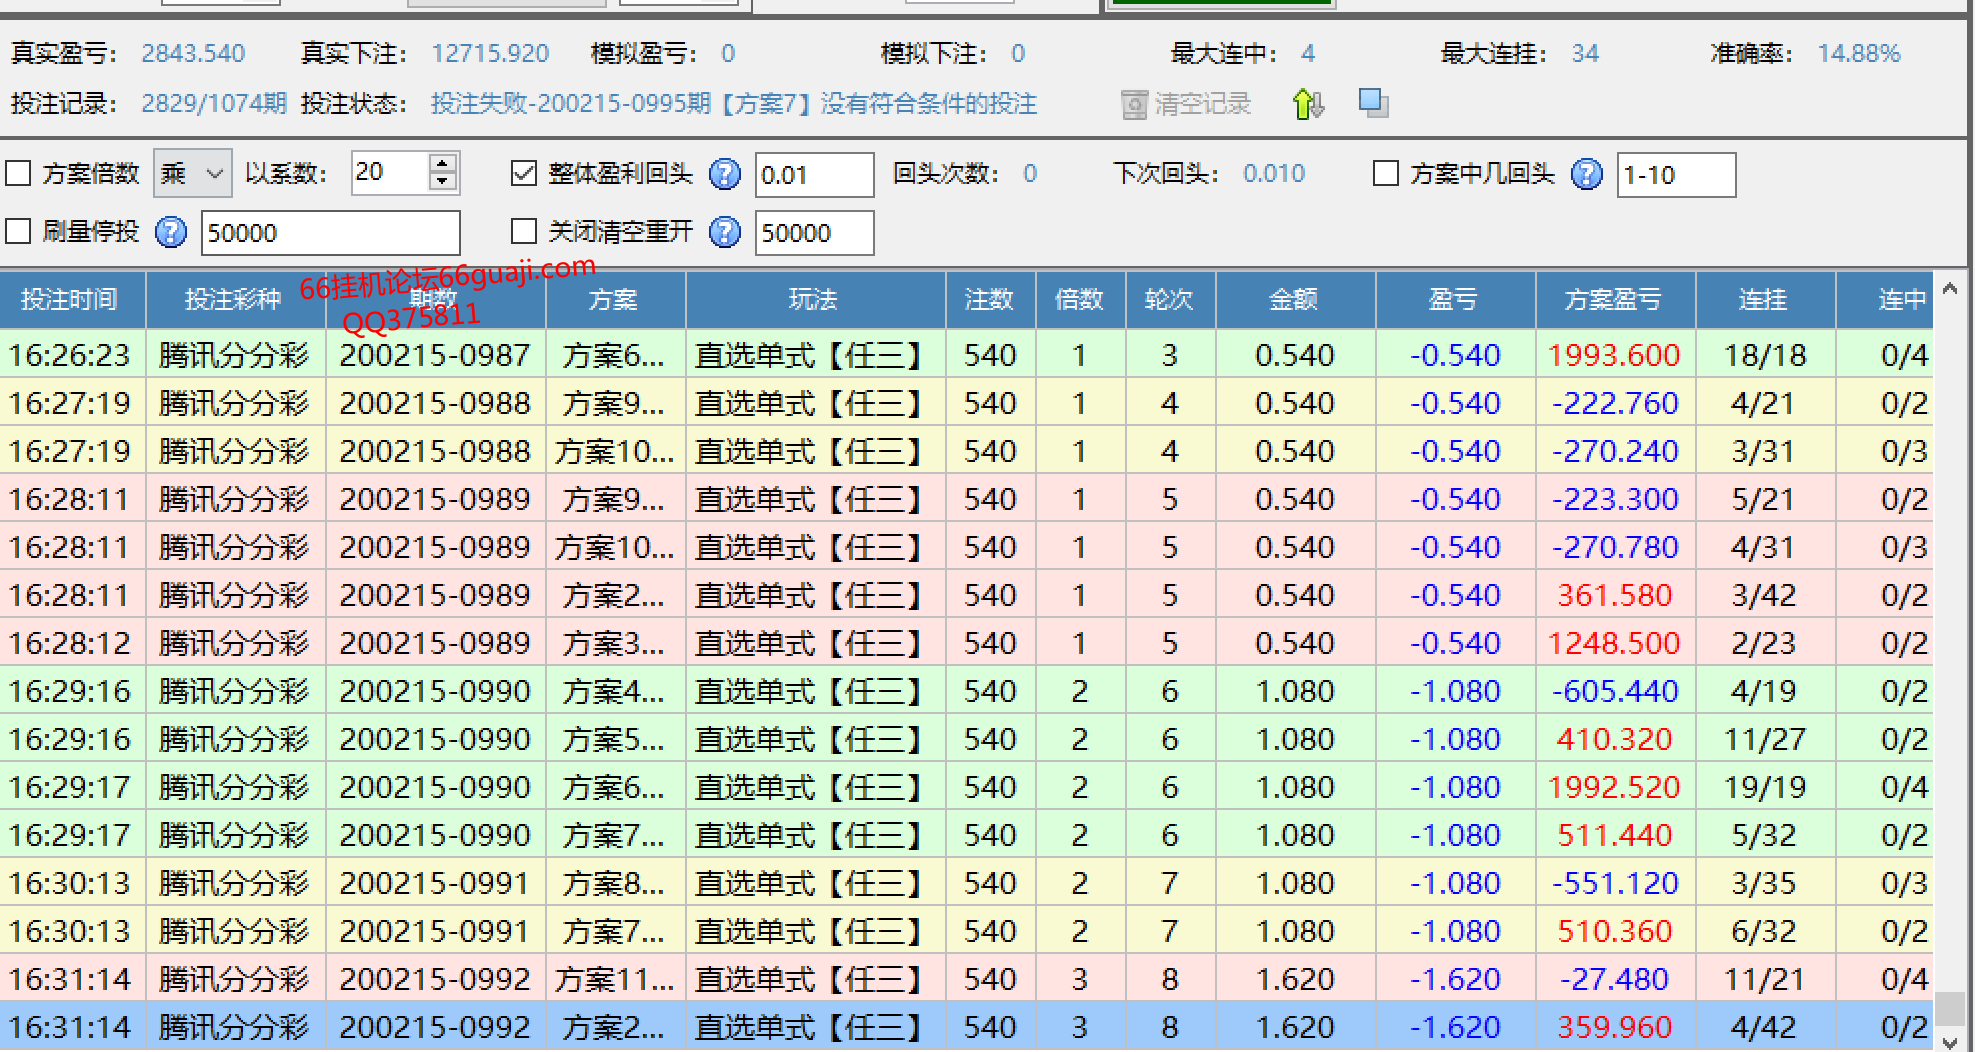
Task: Click the 方案8... cell in the table
Action: (615, 883)
